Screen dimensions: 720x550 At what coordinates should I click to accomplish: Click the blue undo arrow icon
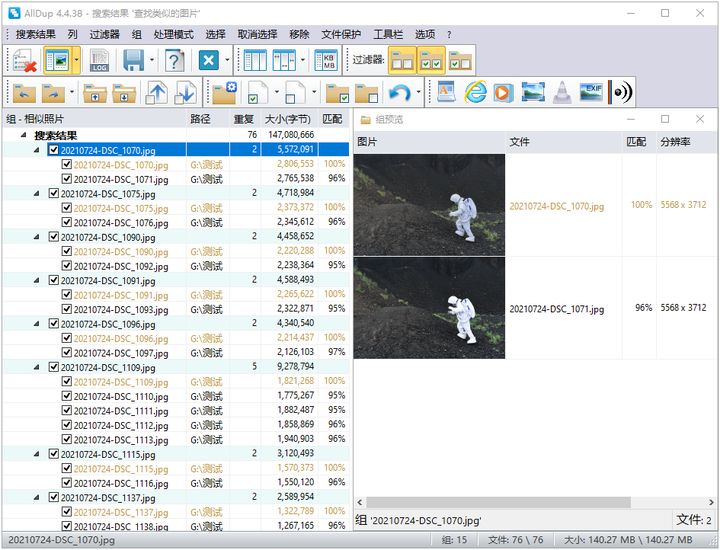pos(400,93)
